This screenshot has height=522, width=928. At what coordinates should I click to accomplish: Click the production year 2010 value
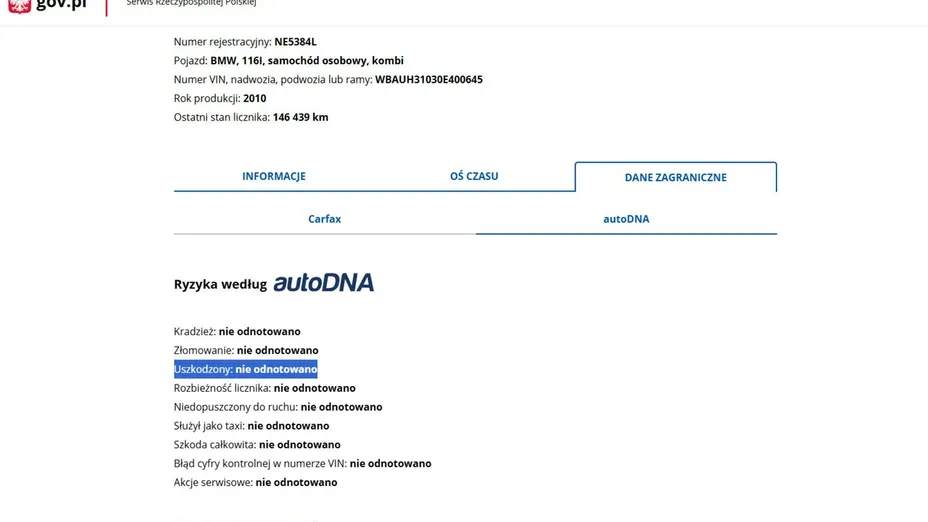254,99
